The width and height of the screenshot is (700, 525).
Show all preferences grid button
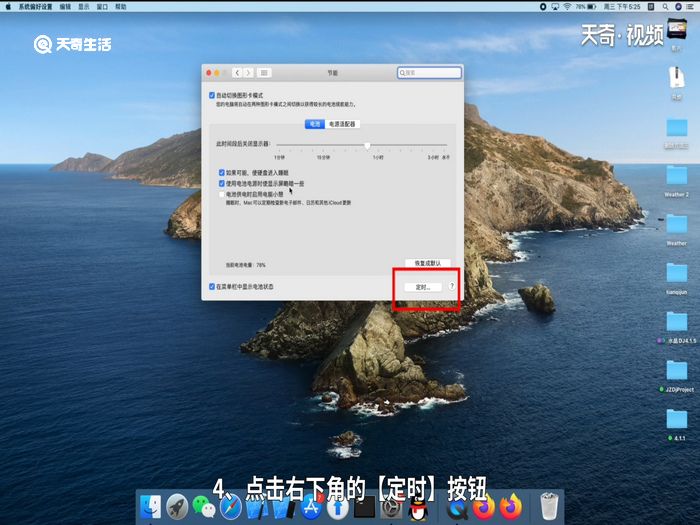(264, 73)
